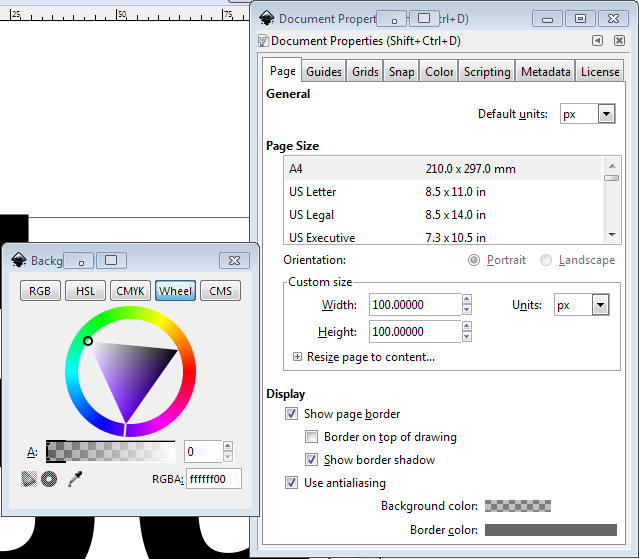The image size is (639, 559).
Task: Open the Default units dropdown
Action: pyautogui.click(x=606, y=114)
